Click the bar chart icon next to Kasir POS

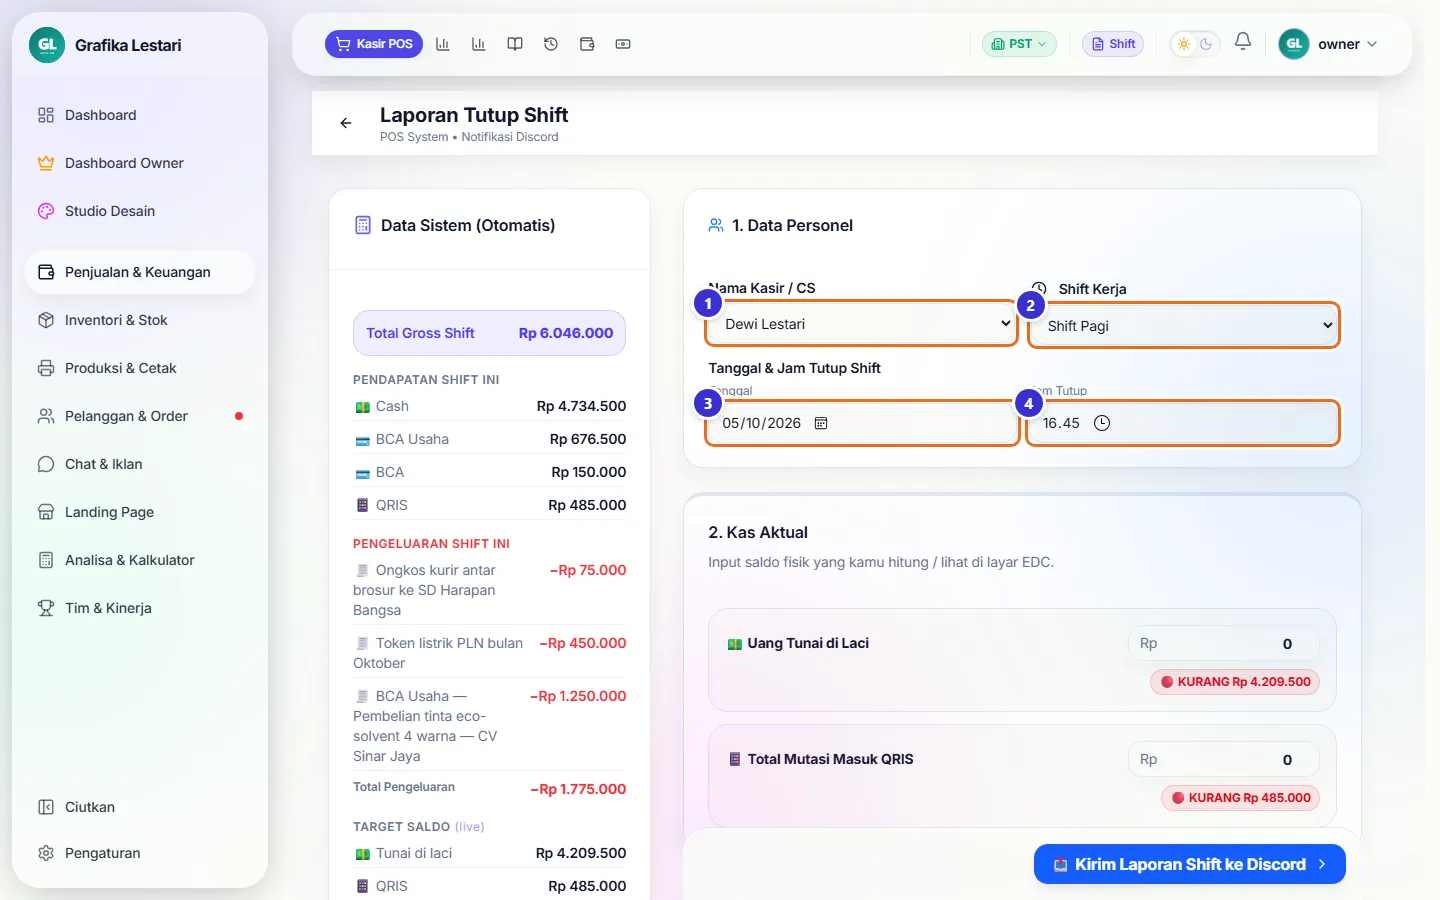point(443,44)
